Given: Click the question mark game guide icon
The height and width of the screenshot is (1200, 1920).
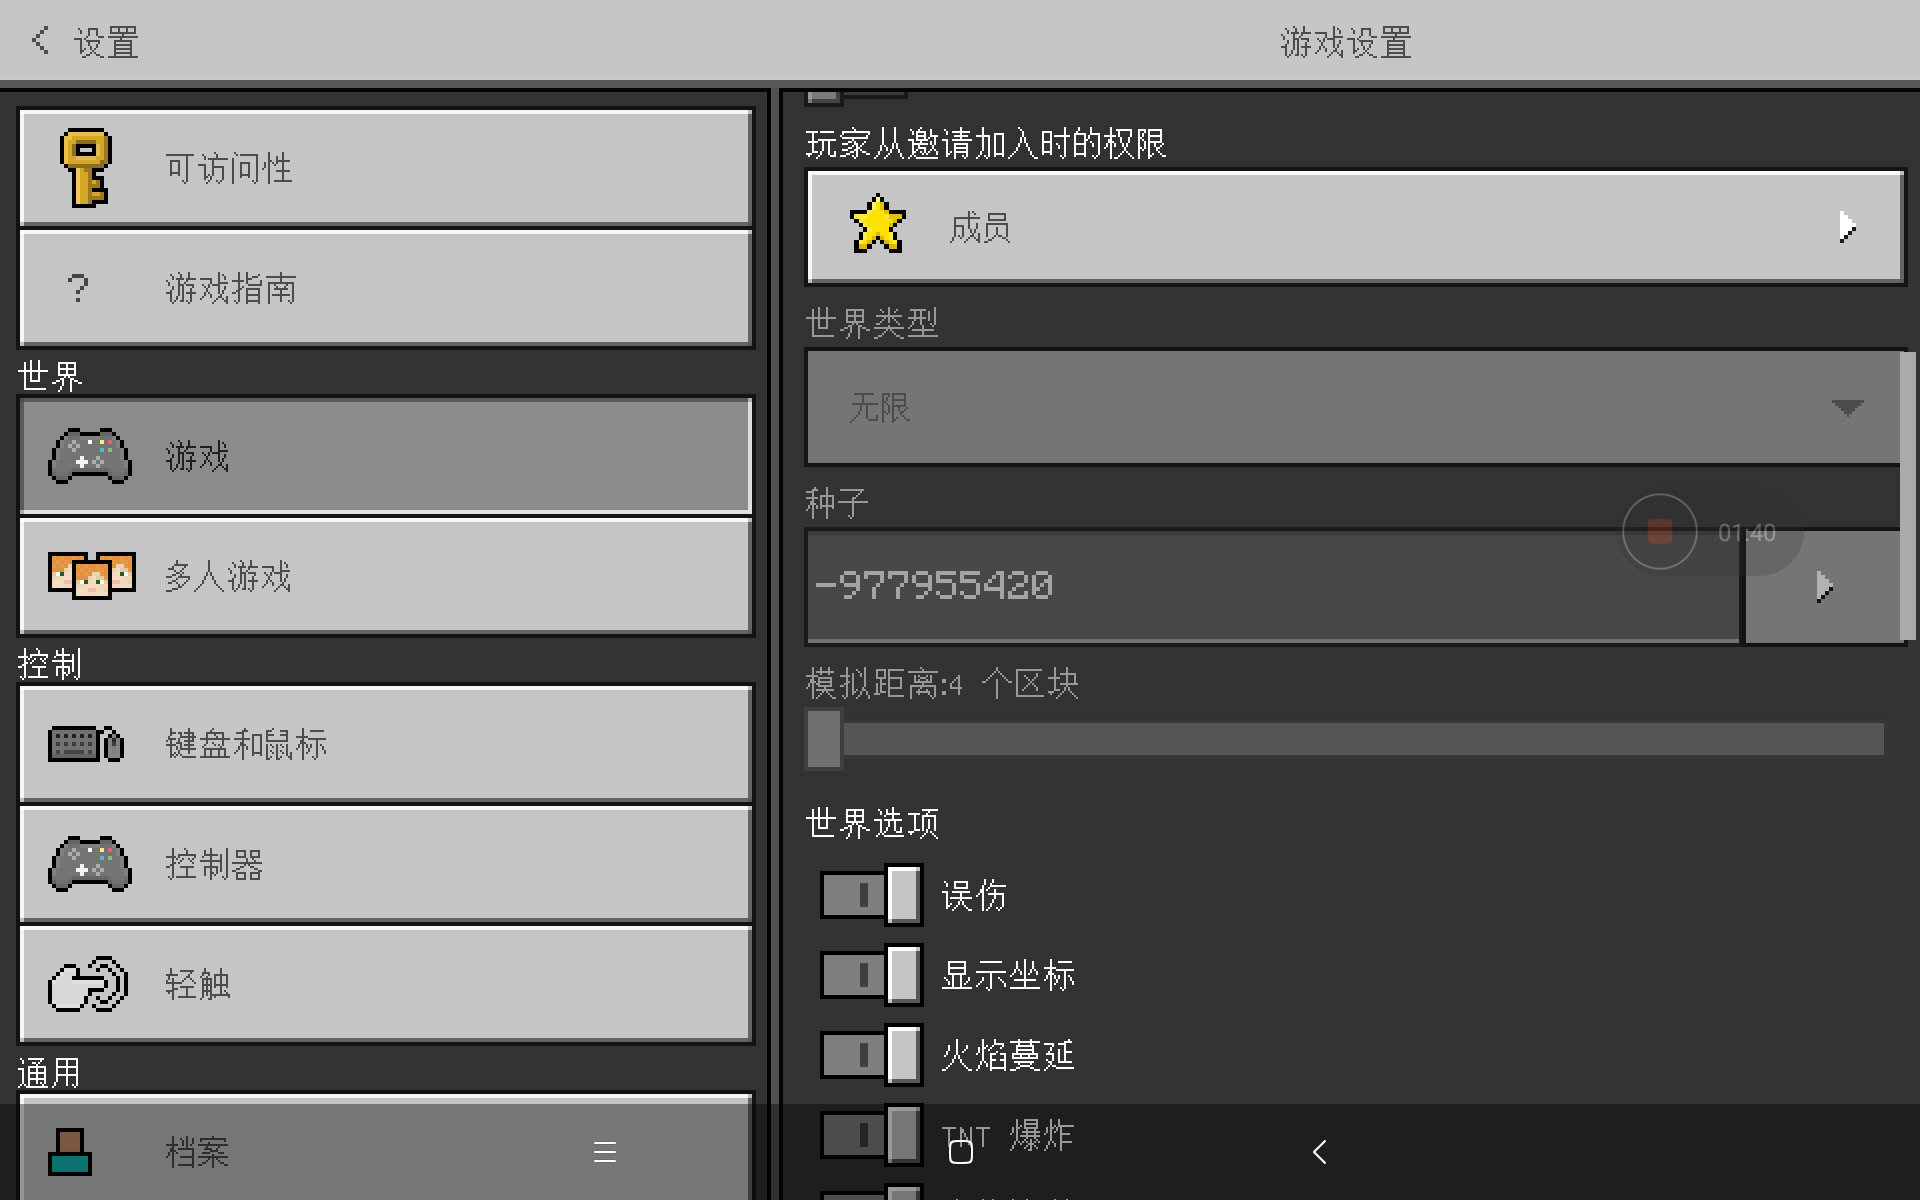Looking at the screenshot, I should pos(78,289).
